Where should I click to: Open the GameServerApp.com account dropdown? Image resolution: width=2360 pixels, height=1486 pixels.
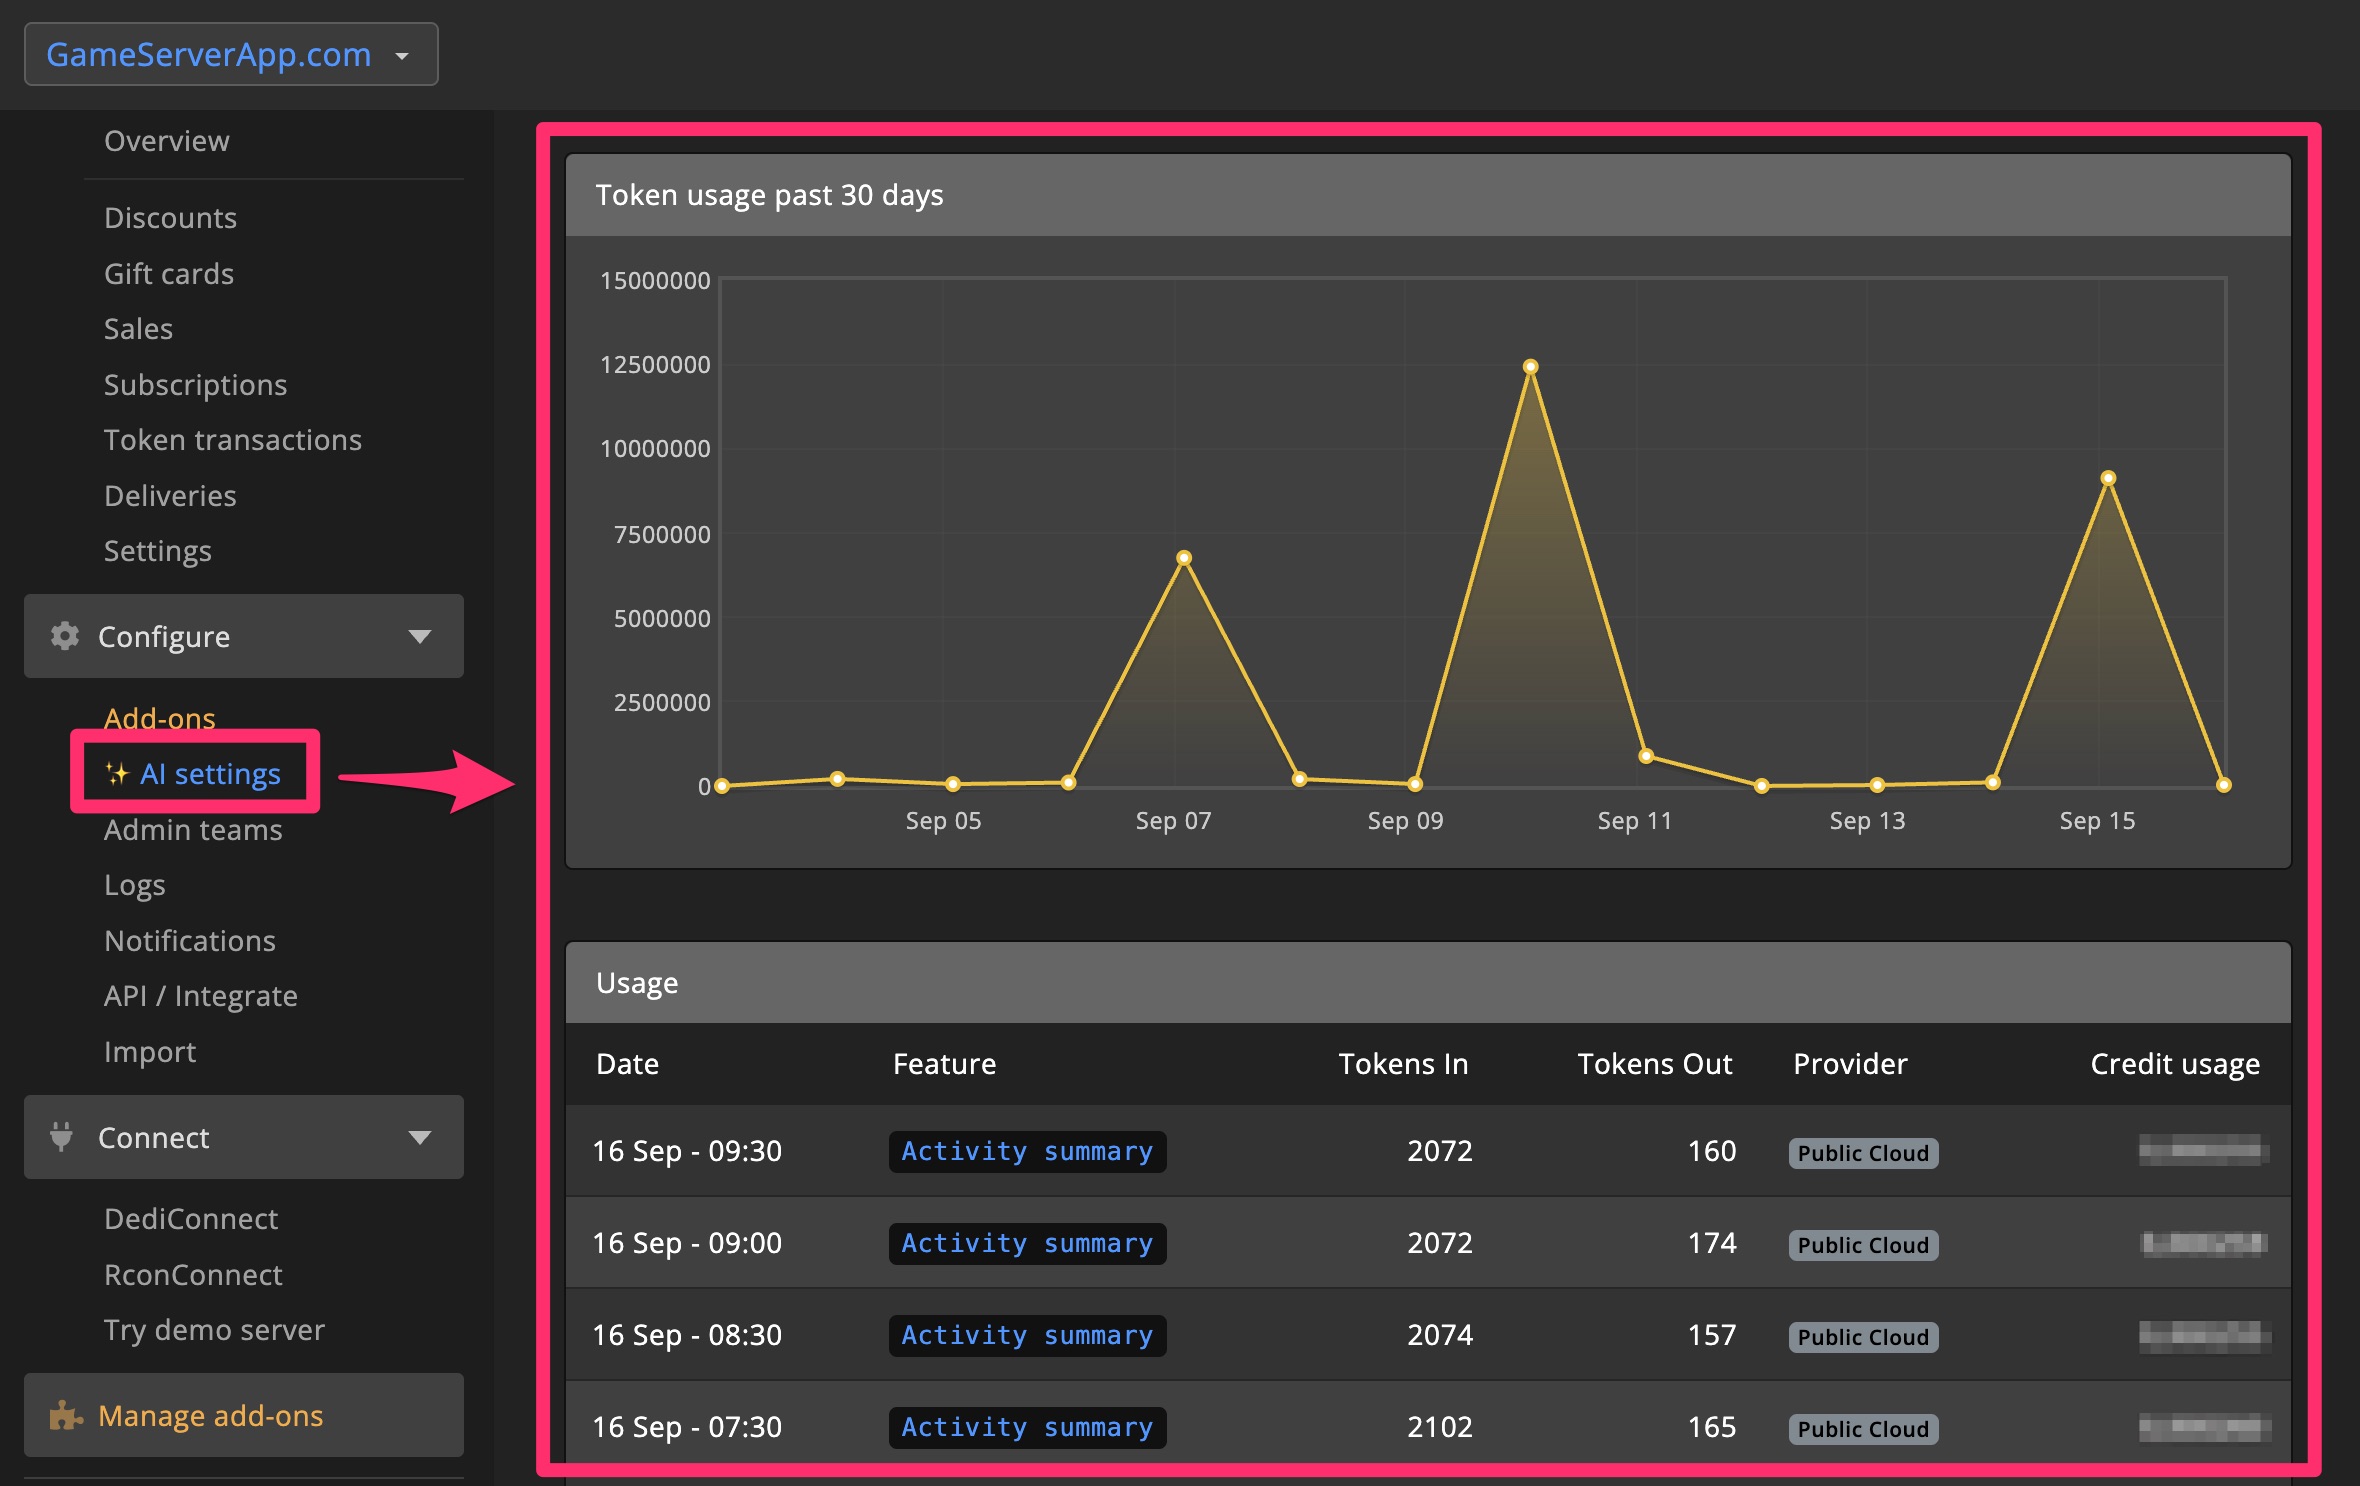(x=231, y=54)
